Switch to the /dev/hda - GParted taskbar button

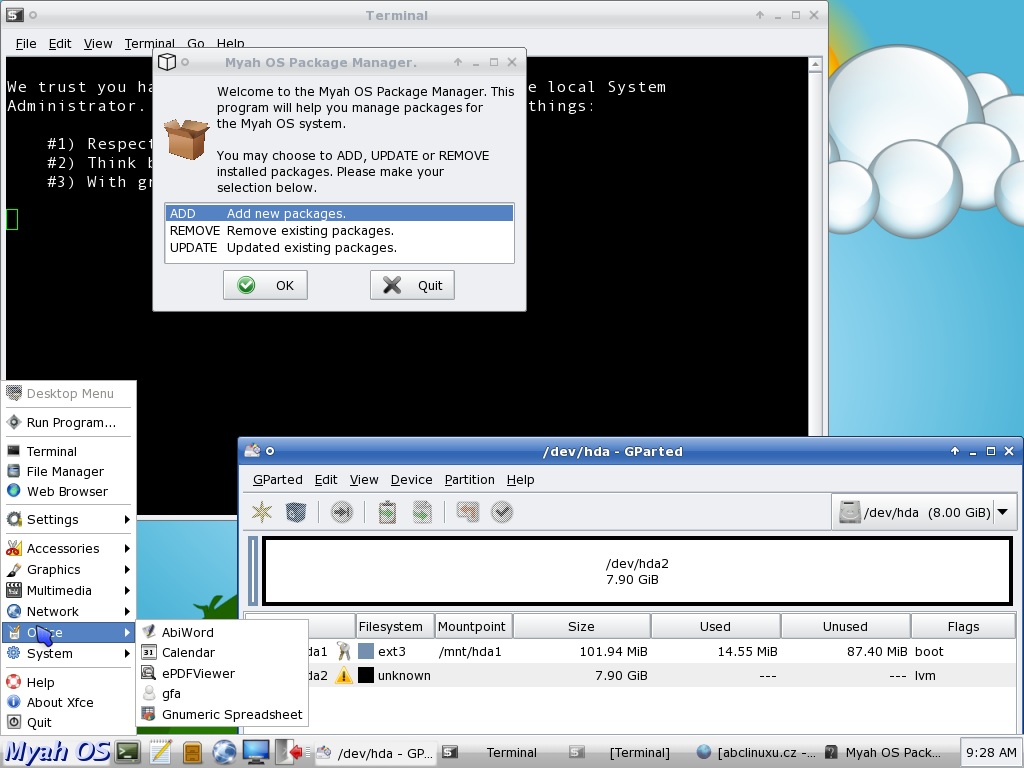click(375, 753)
